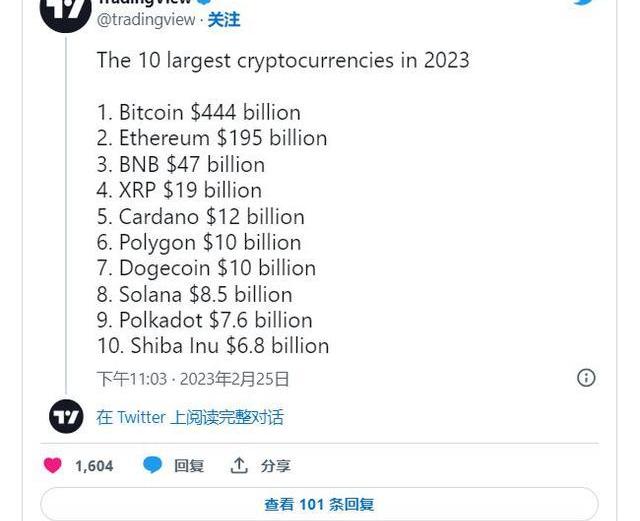Click the Shiba Inu $6.8 billion line

pyautogui.click(x=213, y=346)
